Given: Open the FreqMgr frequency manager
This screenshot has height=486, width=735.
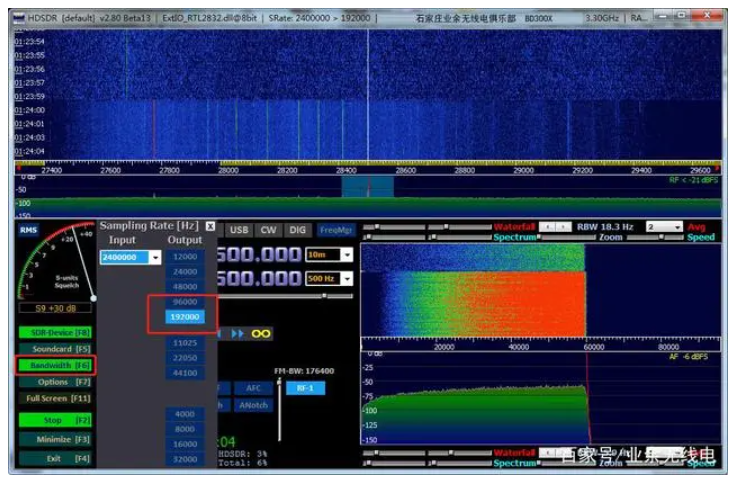Looking at the screenshot, I should point(336,230).
